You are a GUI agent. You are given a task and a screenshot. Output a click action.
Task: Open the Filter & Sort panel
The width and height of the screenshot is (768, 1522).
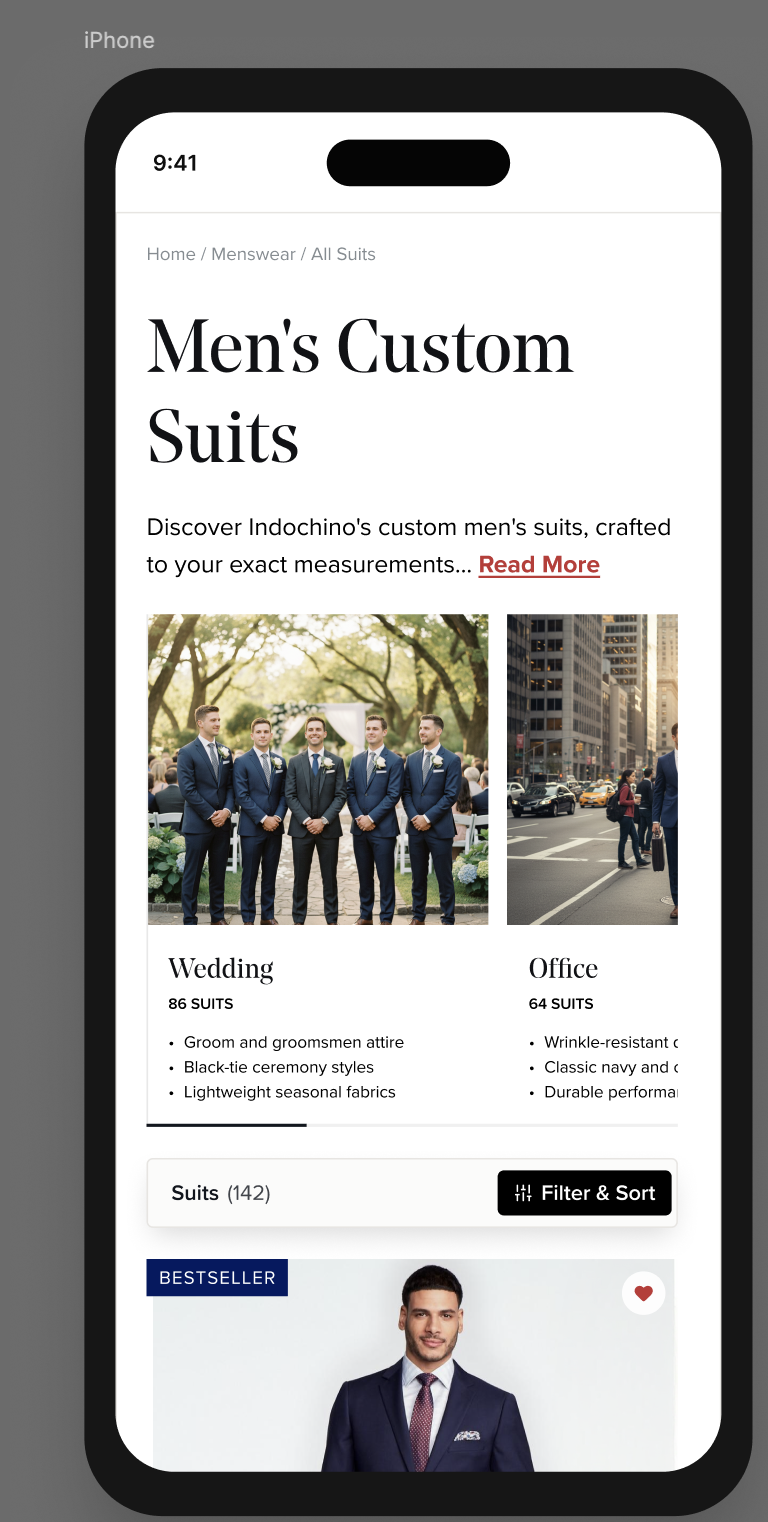[x=584, y=1193]
